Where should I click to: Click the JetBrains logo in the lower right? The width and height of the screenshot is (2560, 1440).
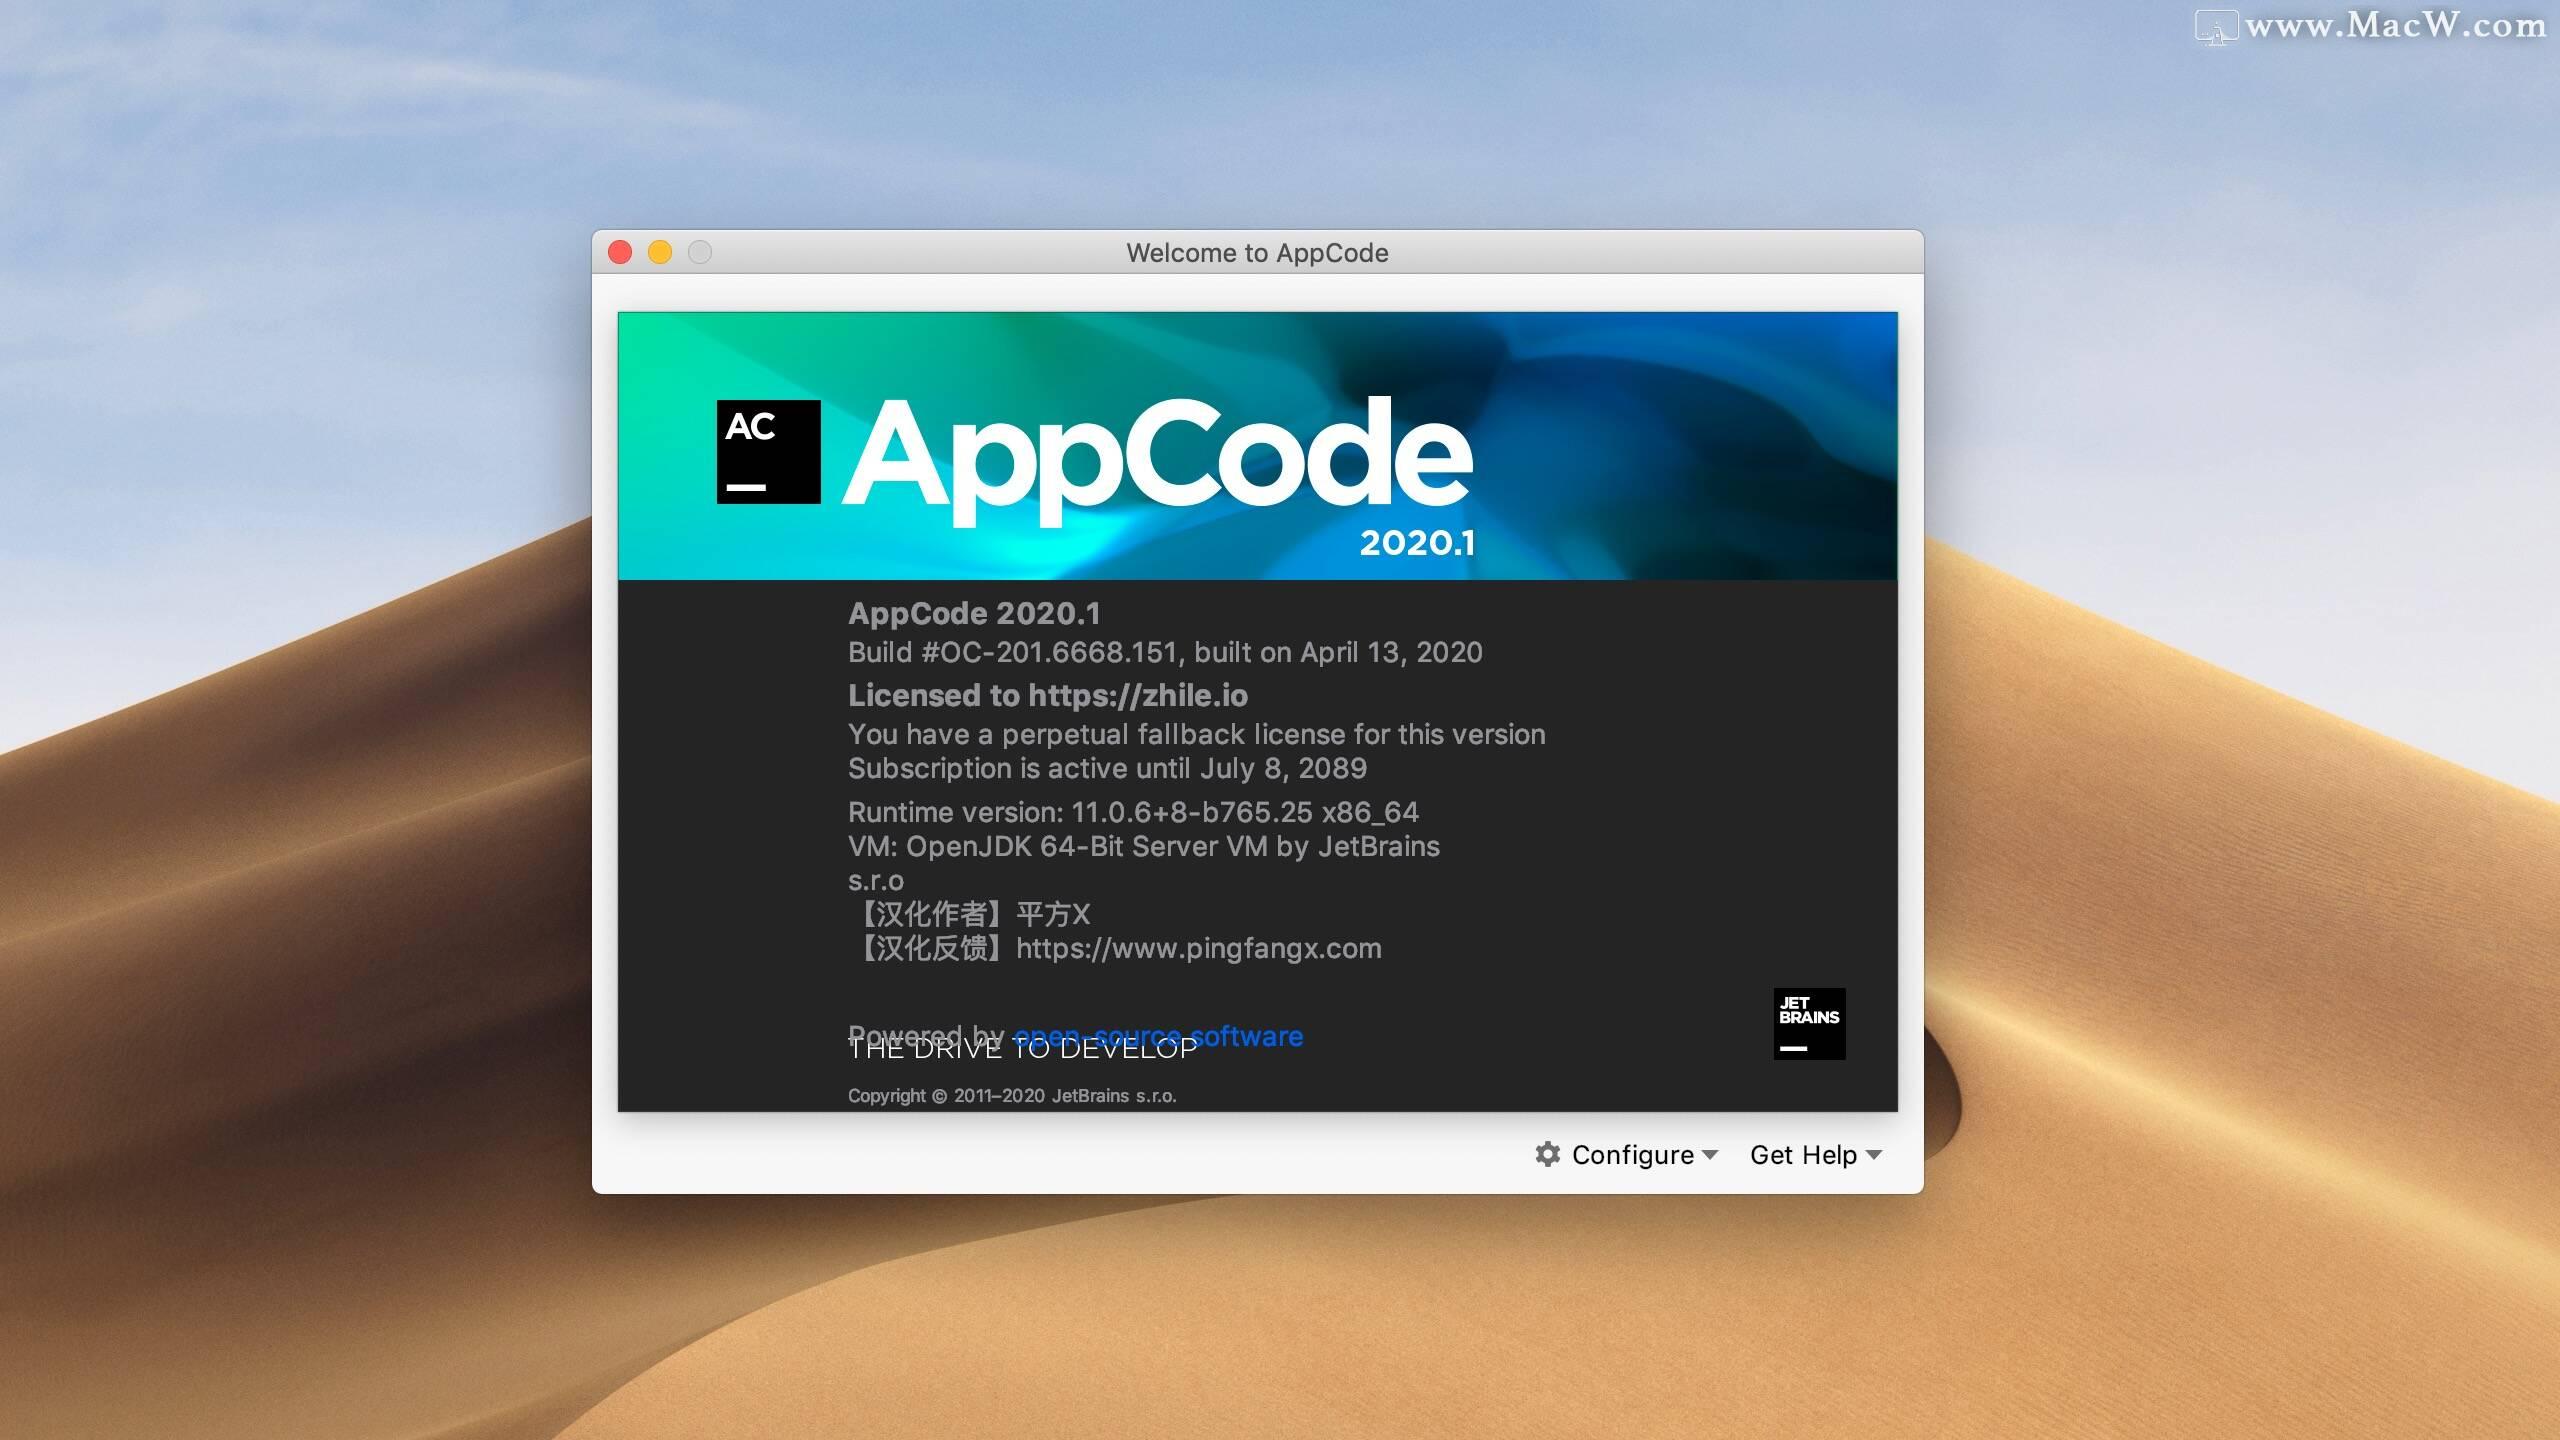[x=1809, y=1022]
